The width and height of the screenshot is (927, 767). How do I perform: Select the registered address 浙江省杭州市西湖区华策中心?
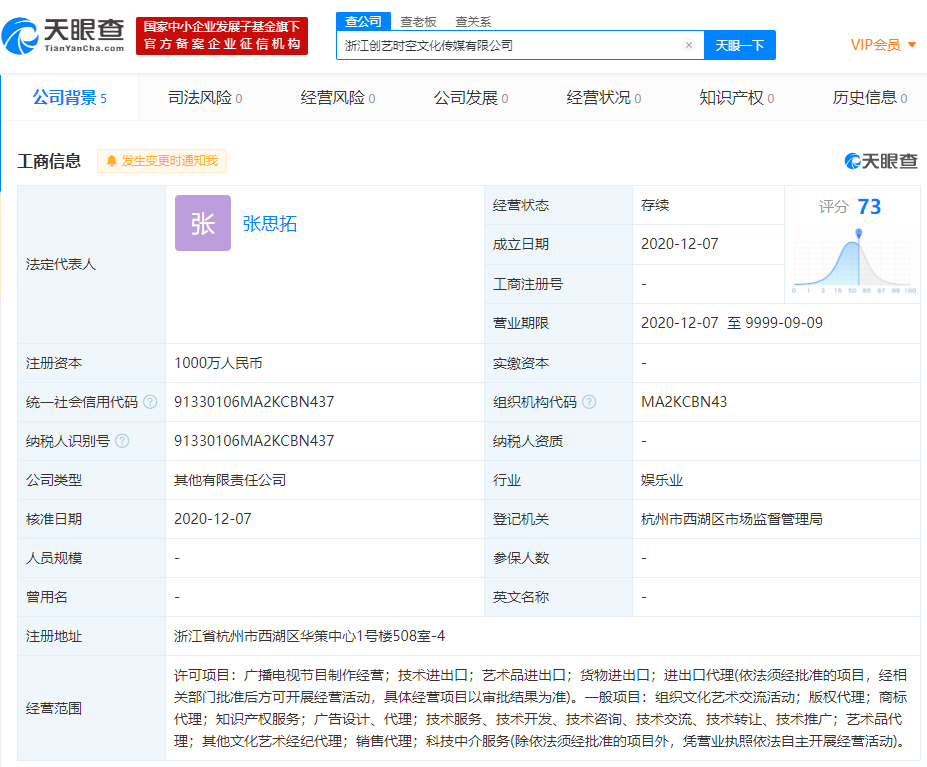(x=309, y=636)
